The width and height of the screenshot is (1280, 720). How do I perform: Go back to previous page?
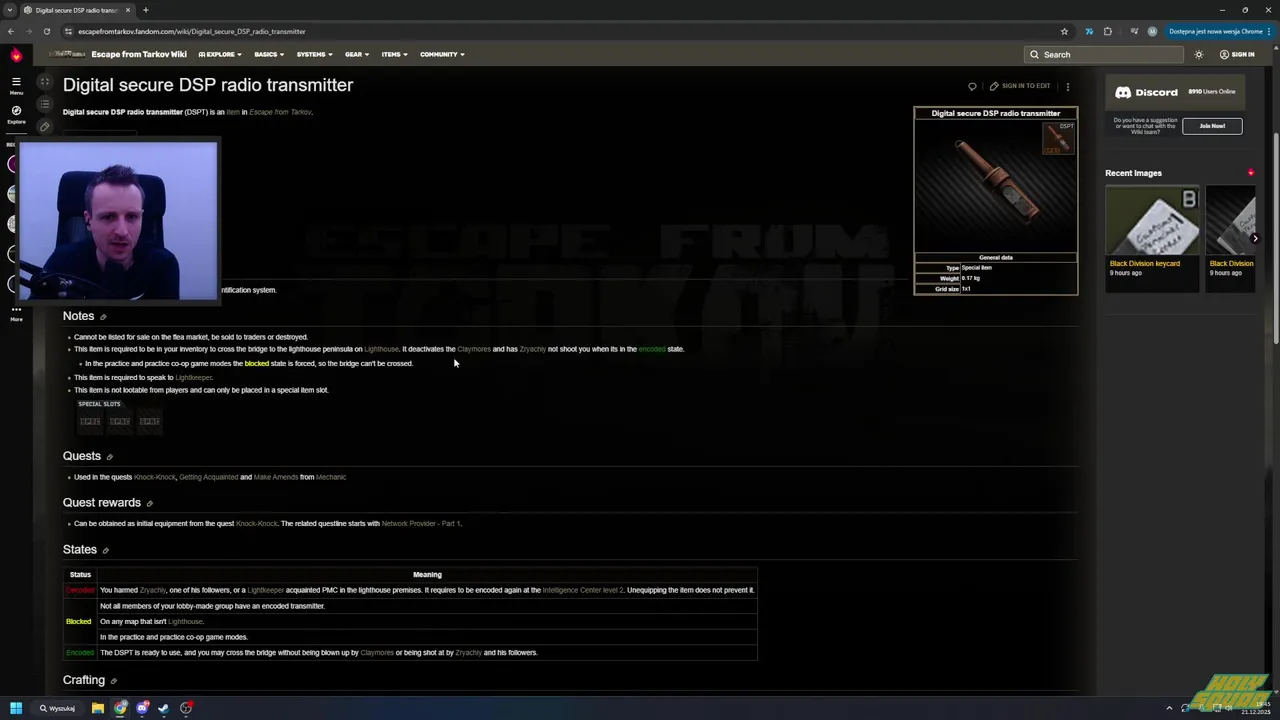[x=11, y=31]
